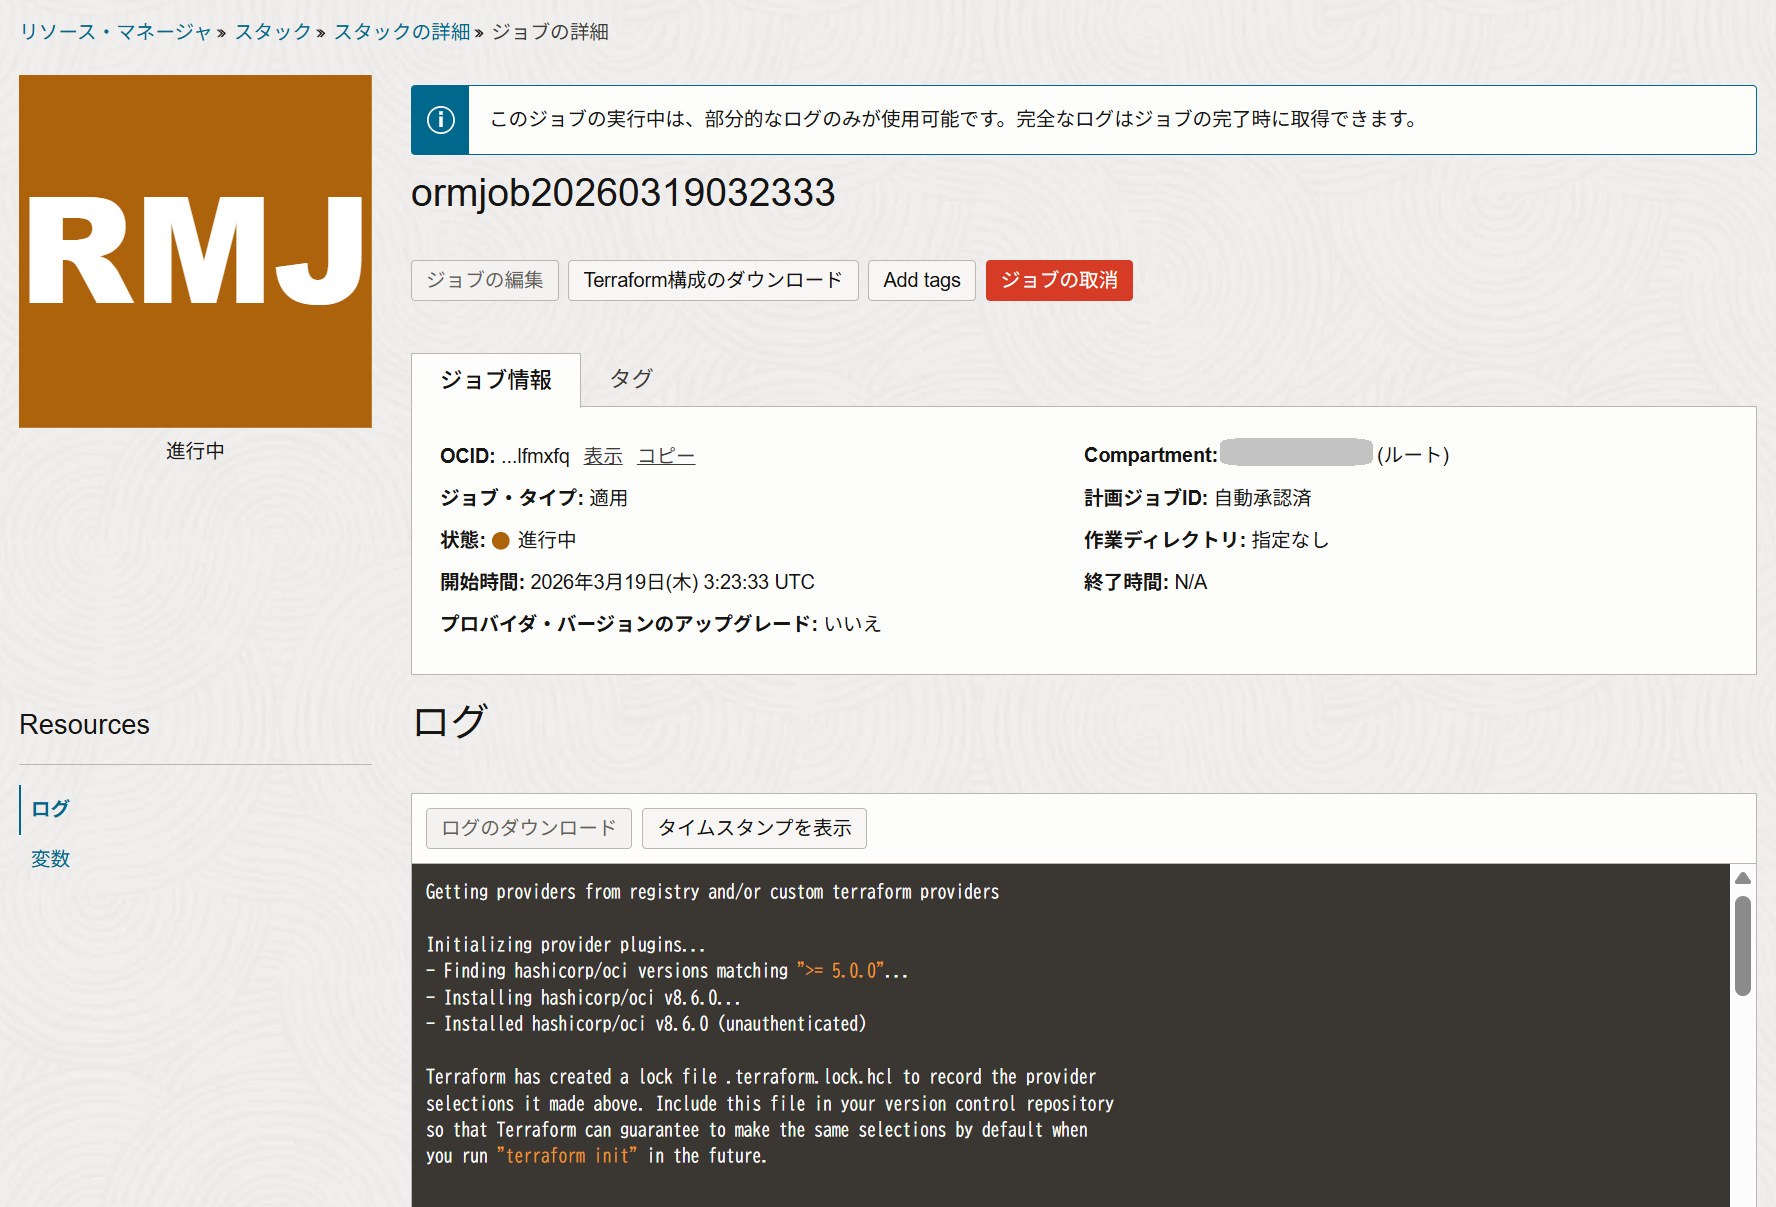Select the ジョブ情報 tab
The width and height of the screenshot is (1776, 1207).
click(495, 379)
